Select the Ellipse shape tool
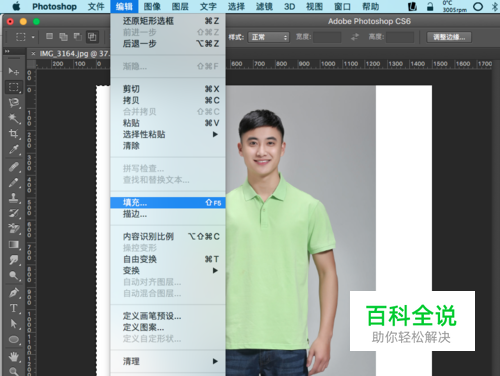The image size is (500, 376). (14, 339)
